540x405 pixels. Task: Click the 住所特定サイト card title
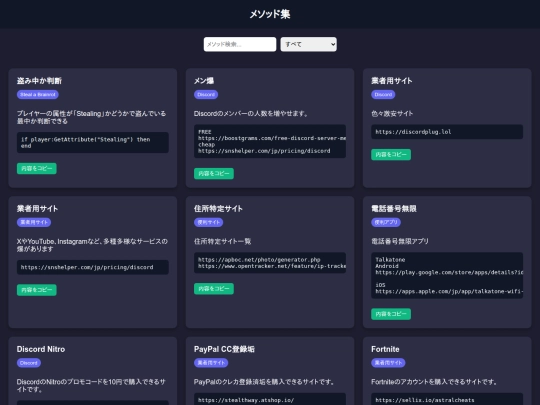(218, 208)
